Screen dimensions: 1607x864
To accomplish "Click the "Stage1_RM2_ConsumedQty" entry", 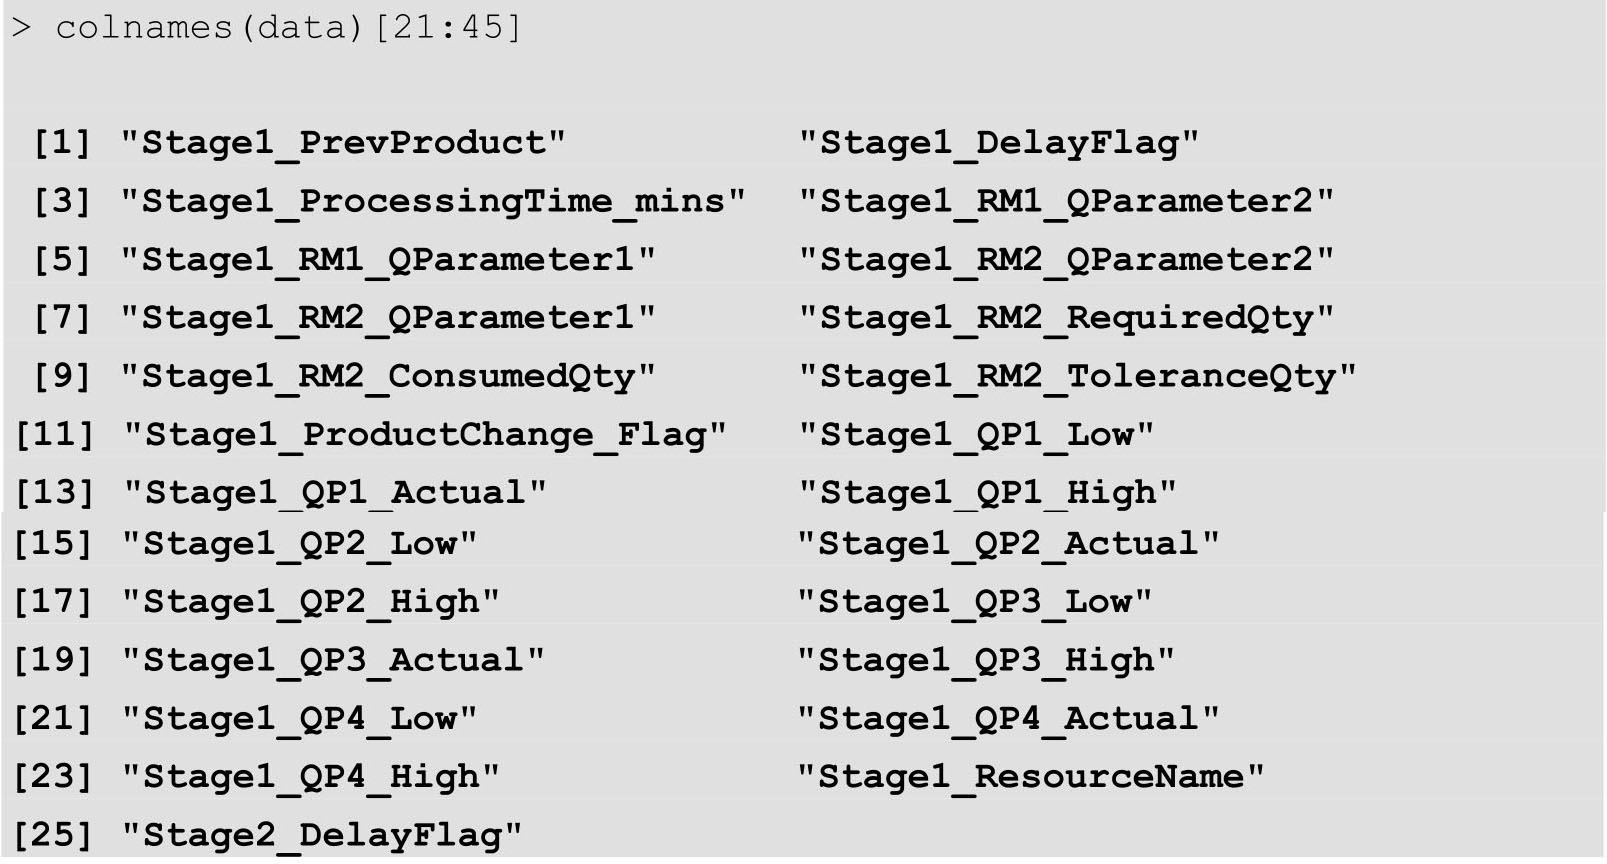I will [388, 377].
